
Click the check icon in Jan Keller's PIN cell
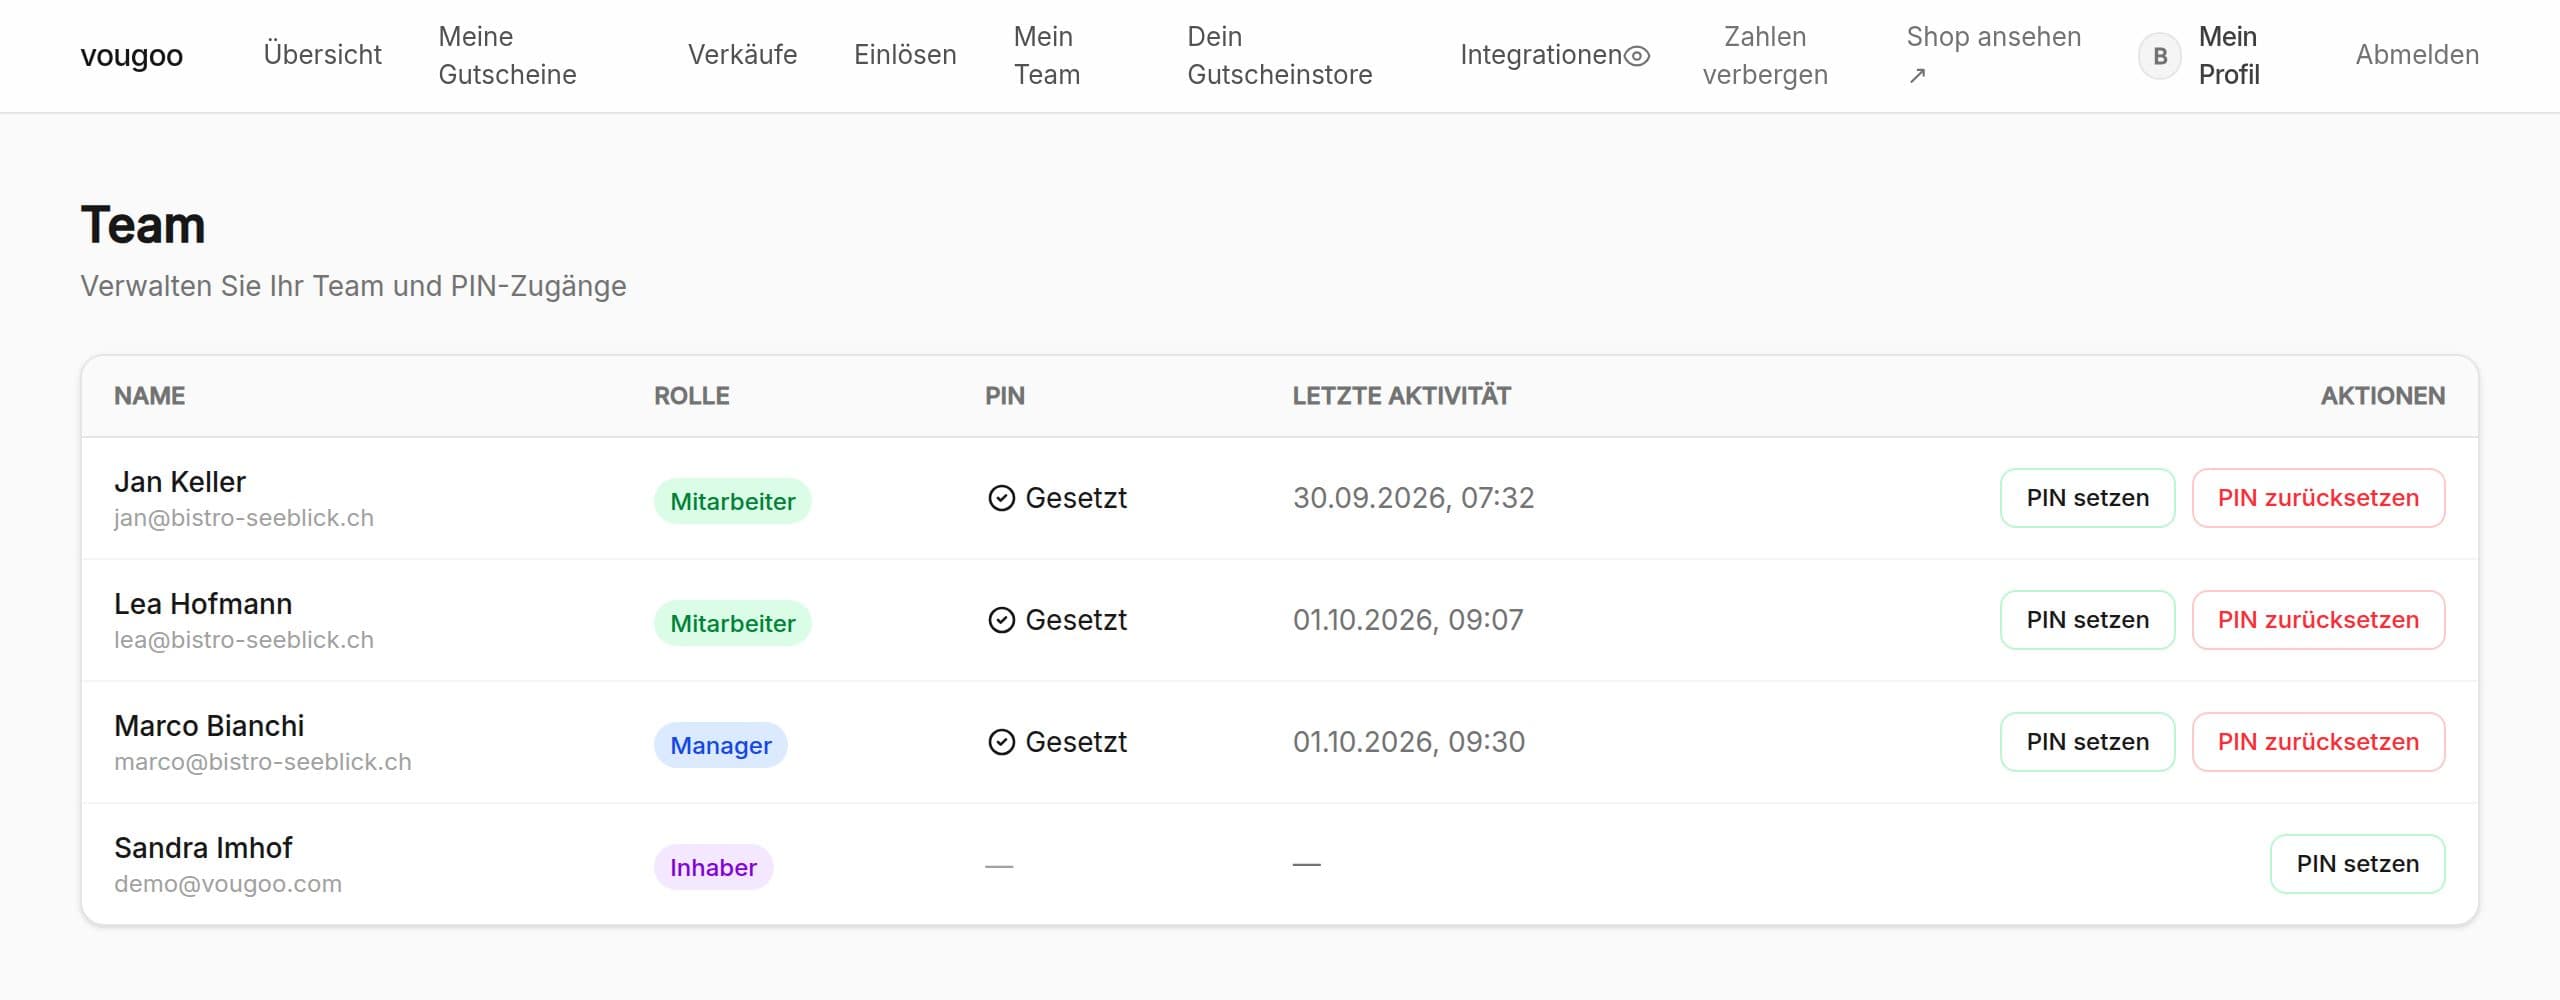[1001, 498]
